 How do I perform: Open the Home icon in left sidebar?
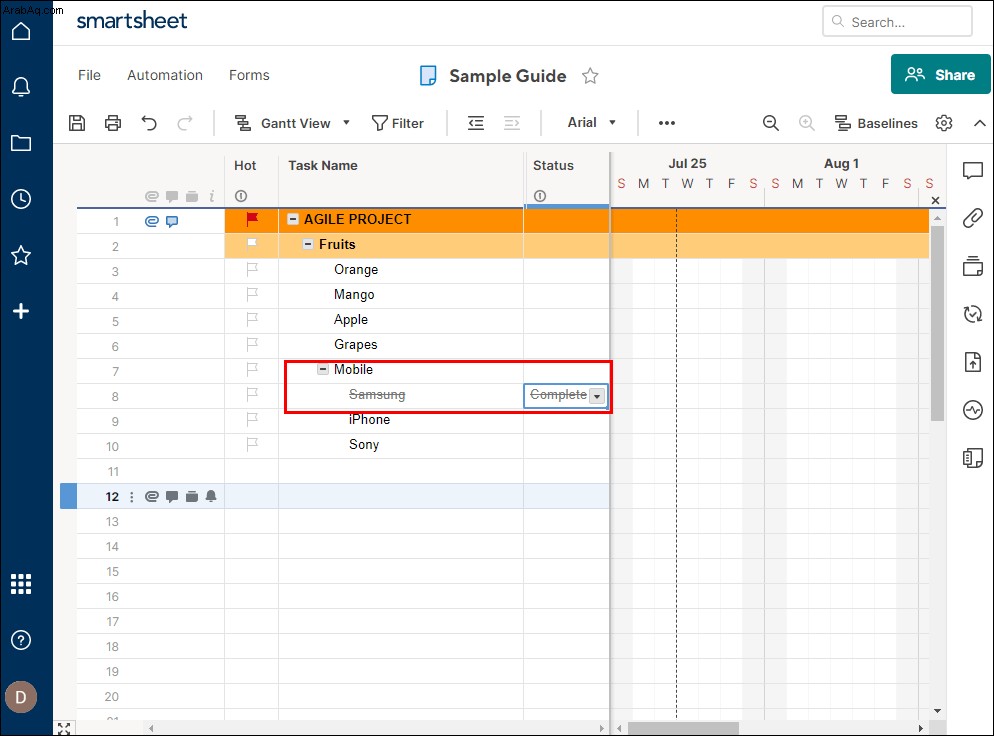pos(21,31)
